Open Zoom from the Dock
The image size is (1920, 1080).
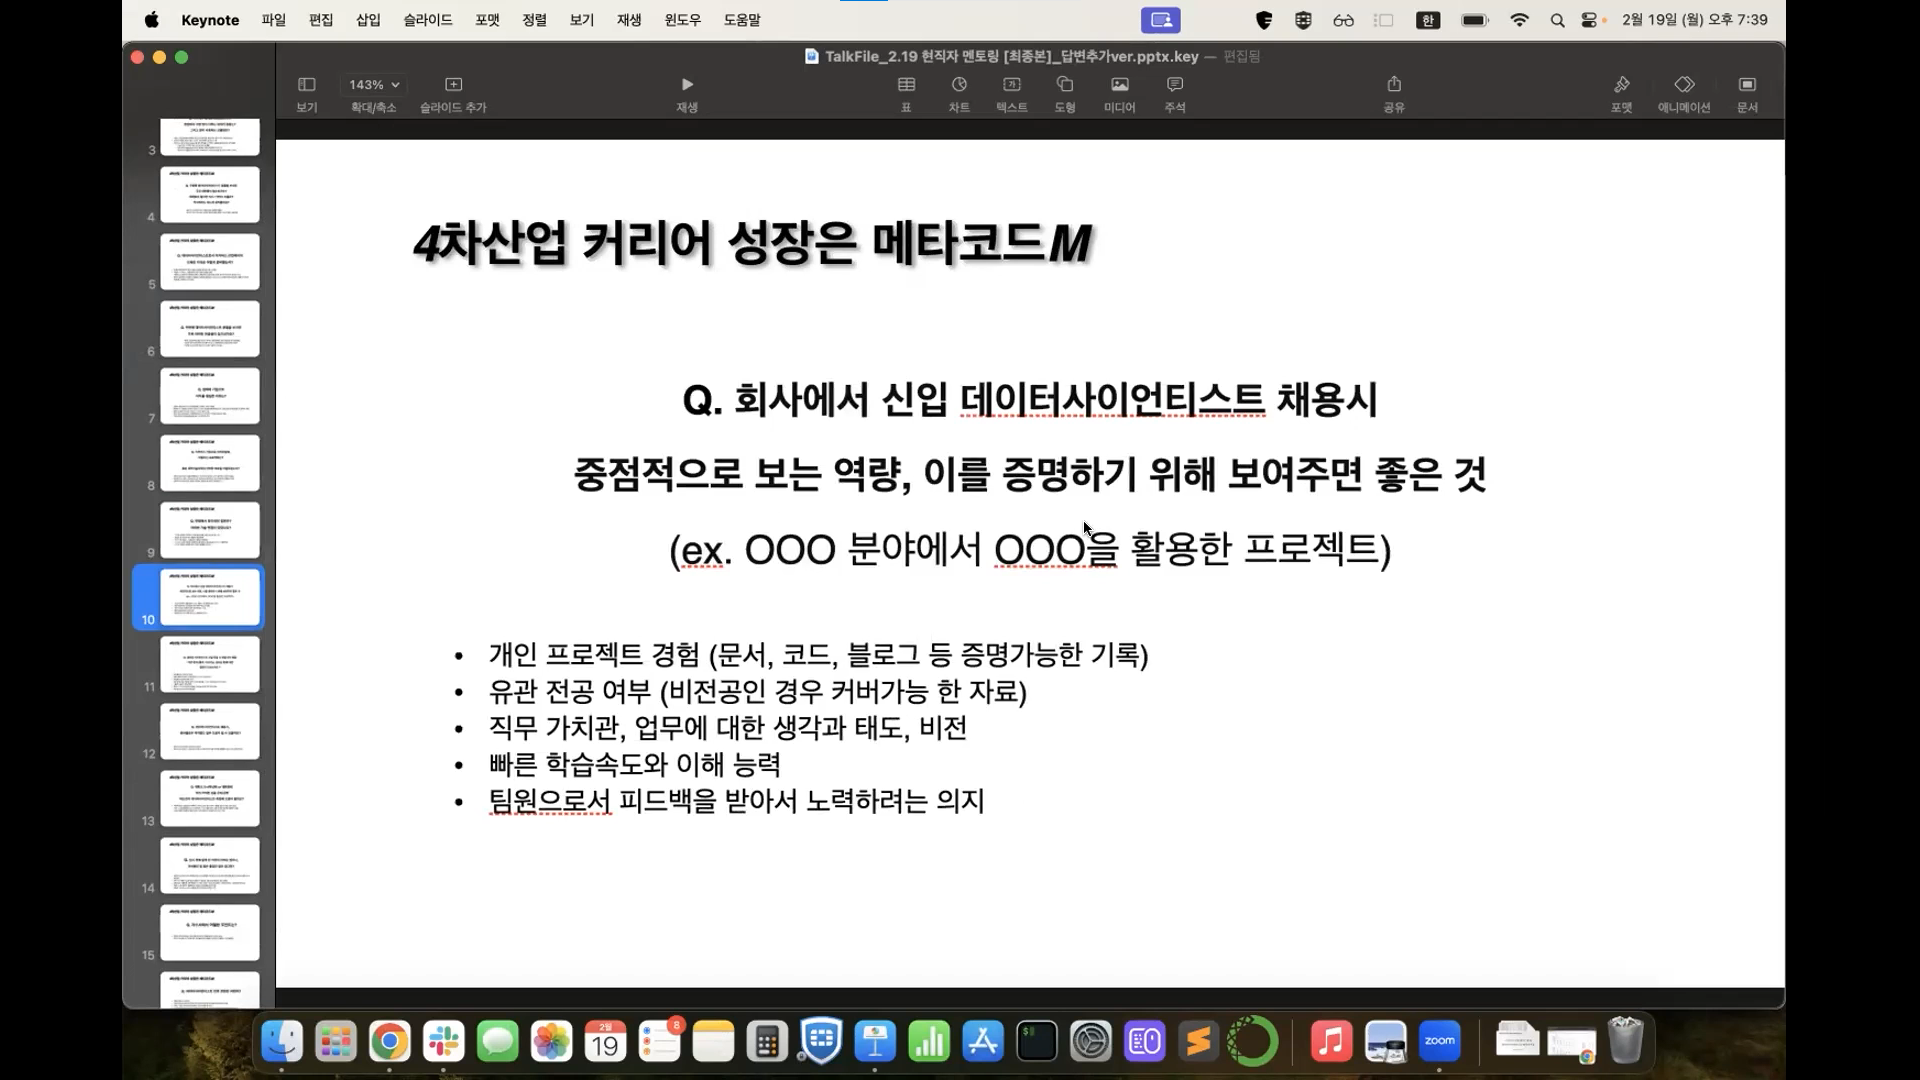[x=1439, y=1042]
